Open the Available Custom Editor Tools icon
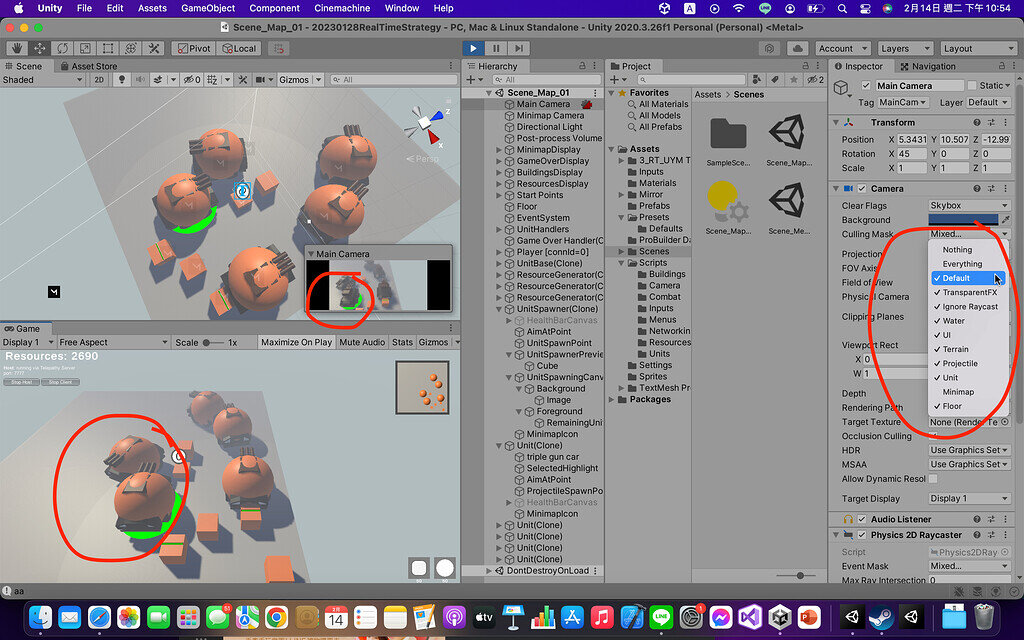Screen dimensions: 1024x640 point(155,47)
